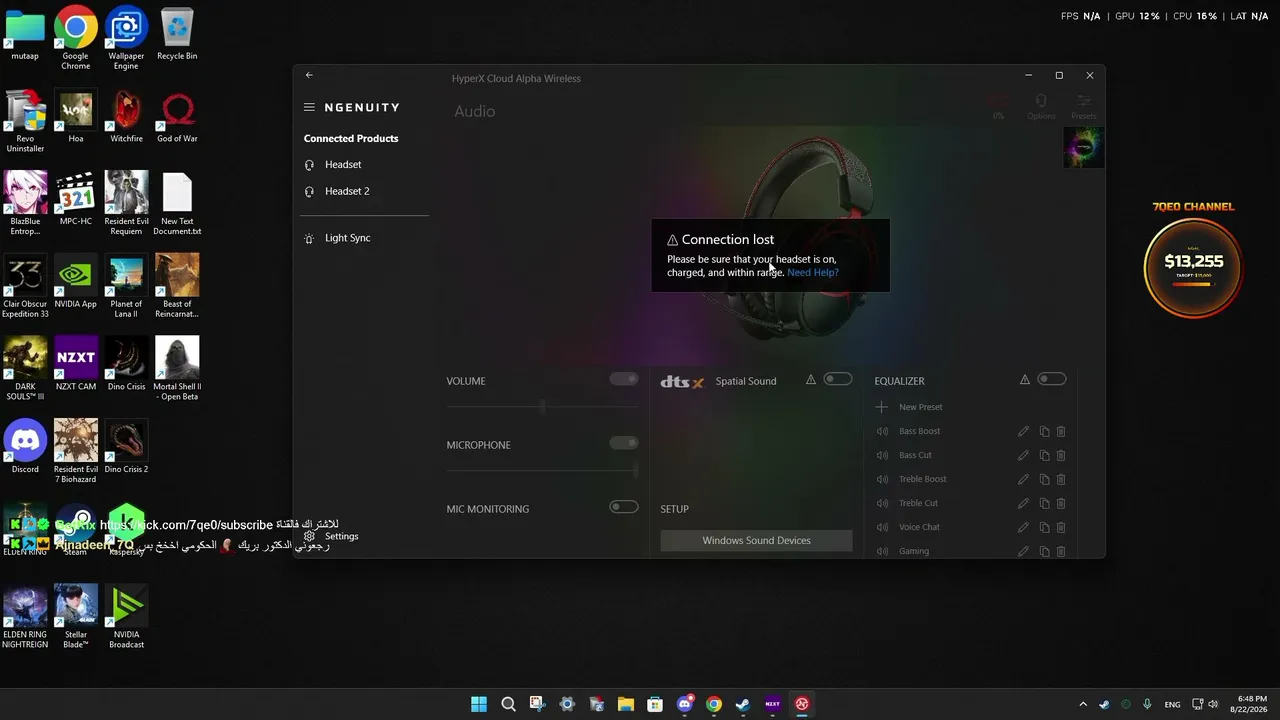Edit the Bass Boost preset

pos(1023,431)
